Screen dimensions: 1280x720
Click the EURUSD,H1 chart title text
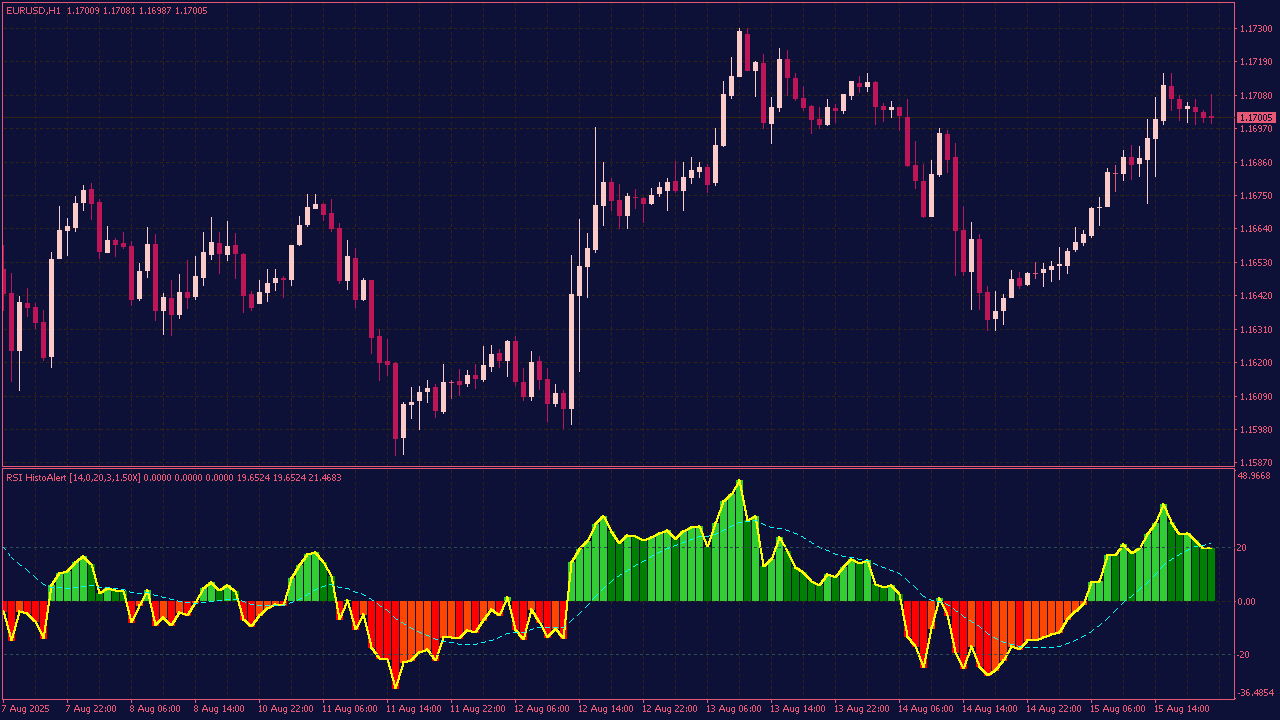pos(33,10)
